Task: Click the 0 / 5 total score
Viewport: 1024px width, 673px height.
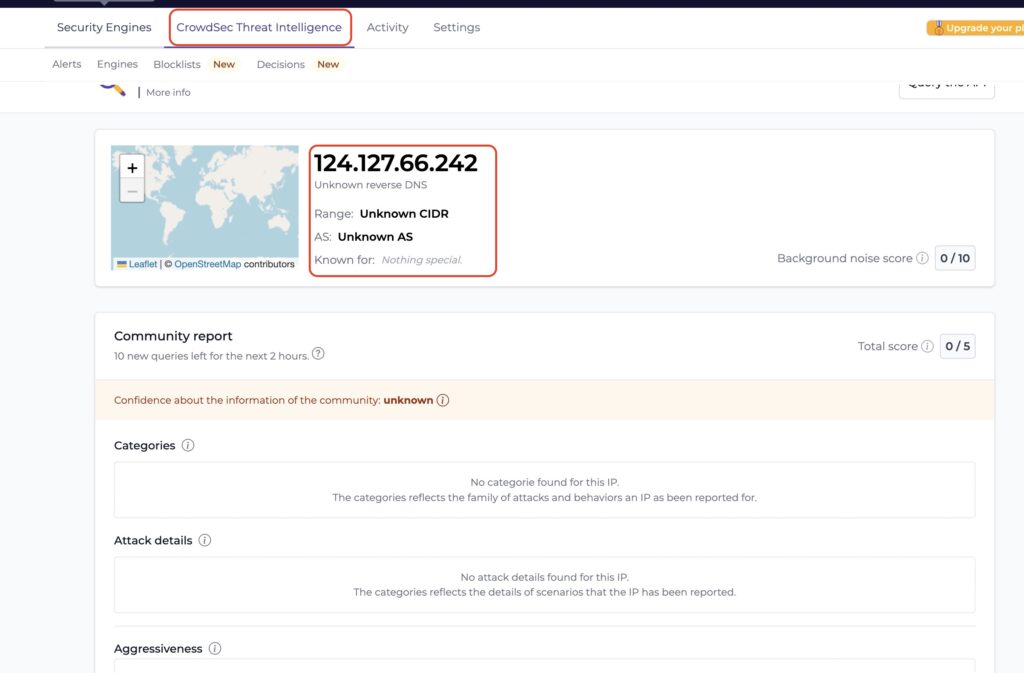Action: pyautogui.click(x=957, y=346)
